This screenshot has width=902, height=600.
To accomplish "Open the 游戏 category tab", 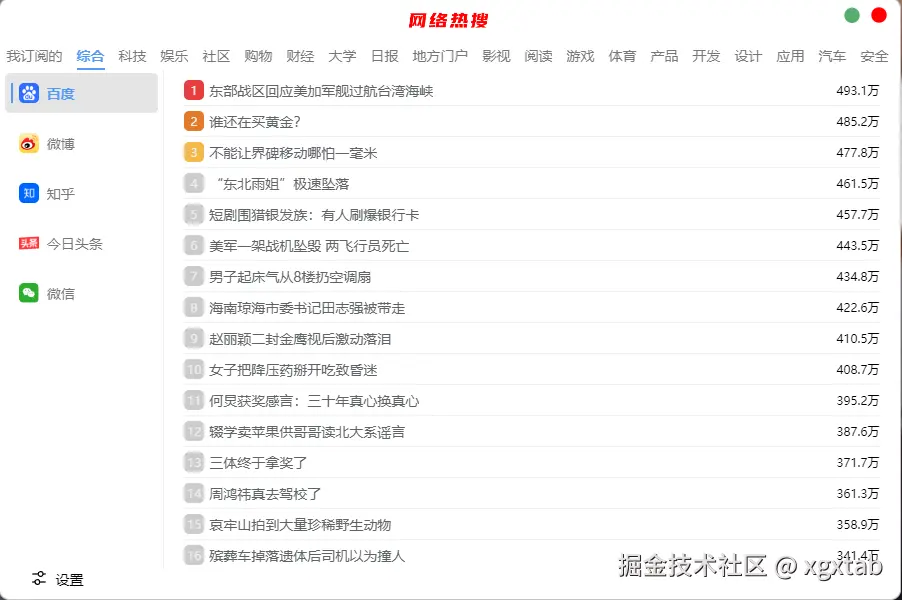I will tap(580, 57).
